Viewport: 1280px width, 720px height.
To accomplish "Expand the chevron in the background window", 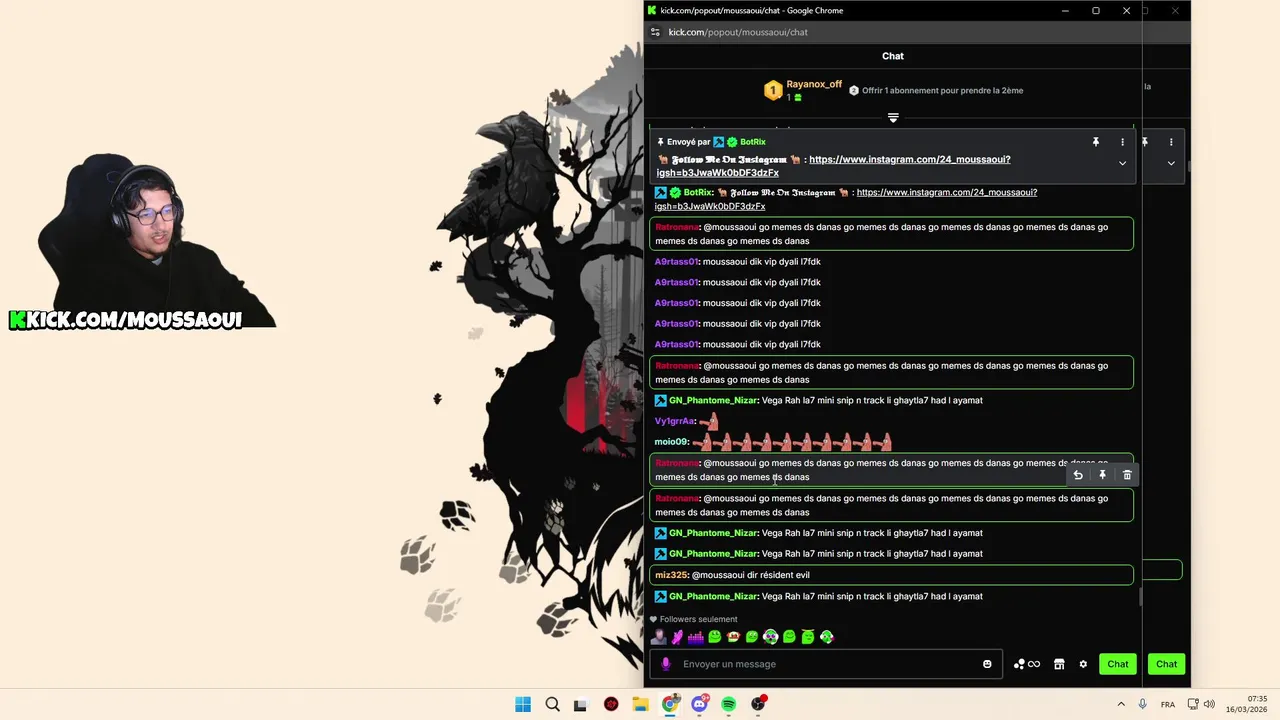I will 1171,163.
